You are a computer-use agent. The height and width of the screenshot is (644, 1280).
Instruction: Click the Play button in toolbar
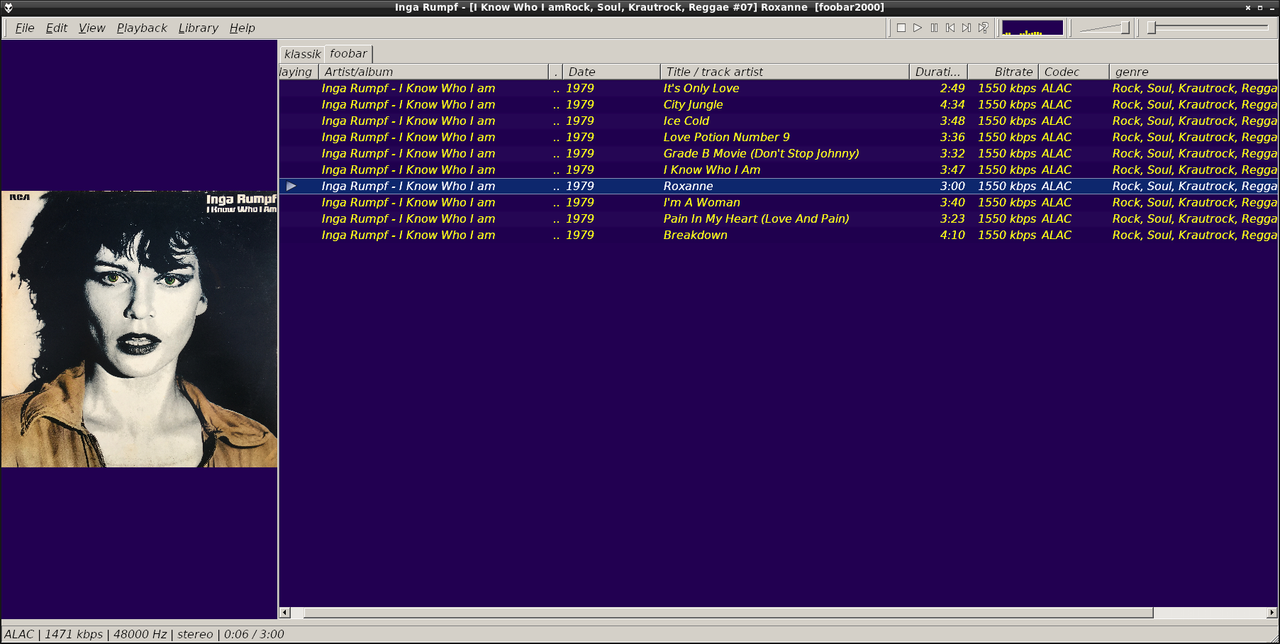tap(917, 28)
